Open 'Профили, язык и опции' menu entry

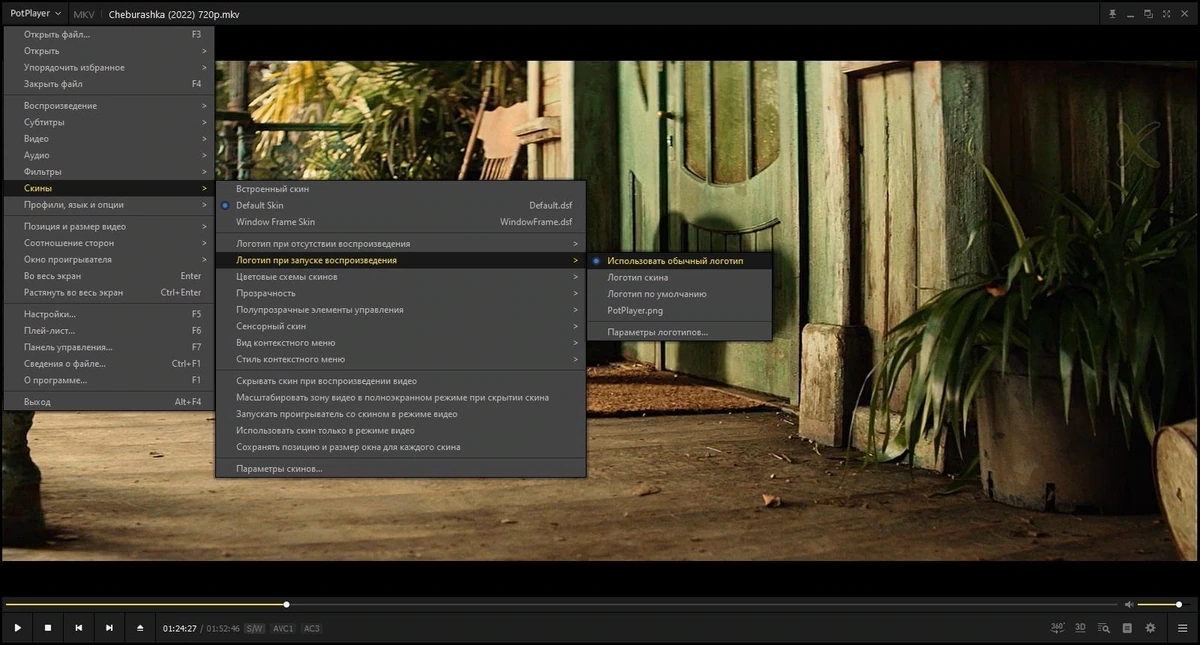click(x=108, y=205)
